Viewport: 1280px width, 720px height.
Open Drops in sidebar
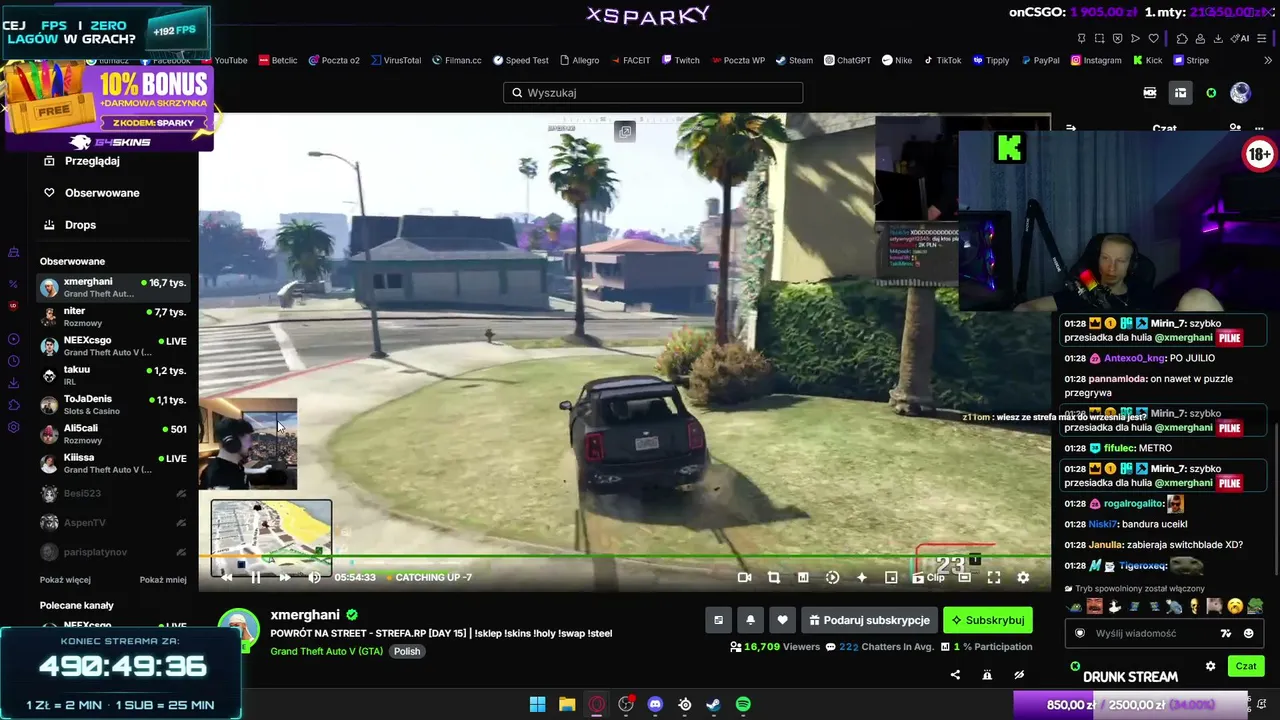click(80, 225)
